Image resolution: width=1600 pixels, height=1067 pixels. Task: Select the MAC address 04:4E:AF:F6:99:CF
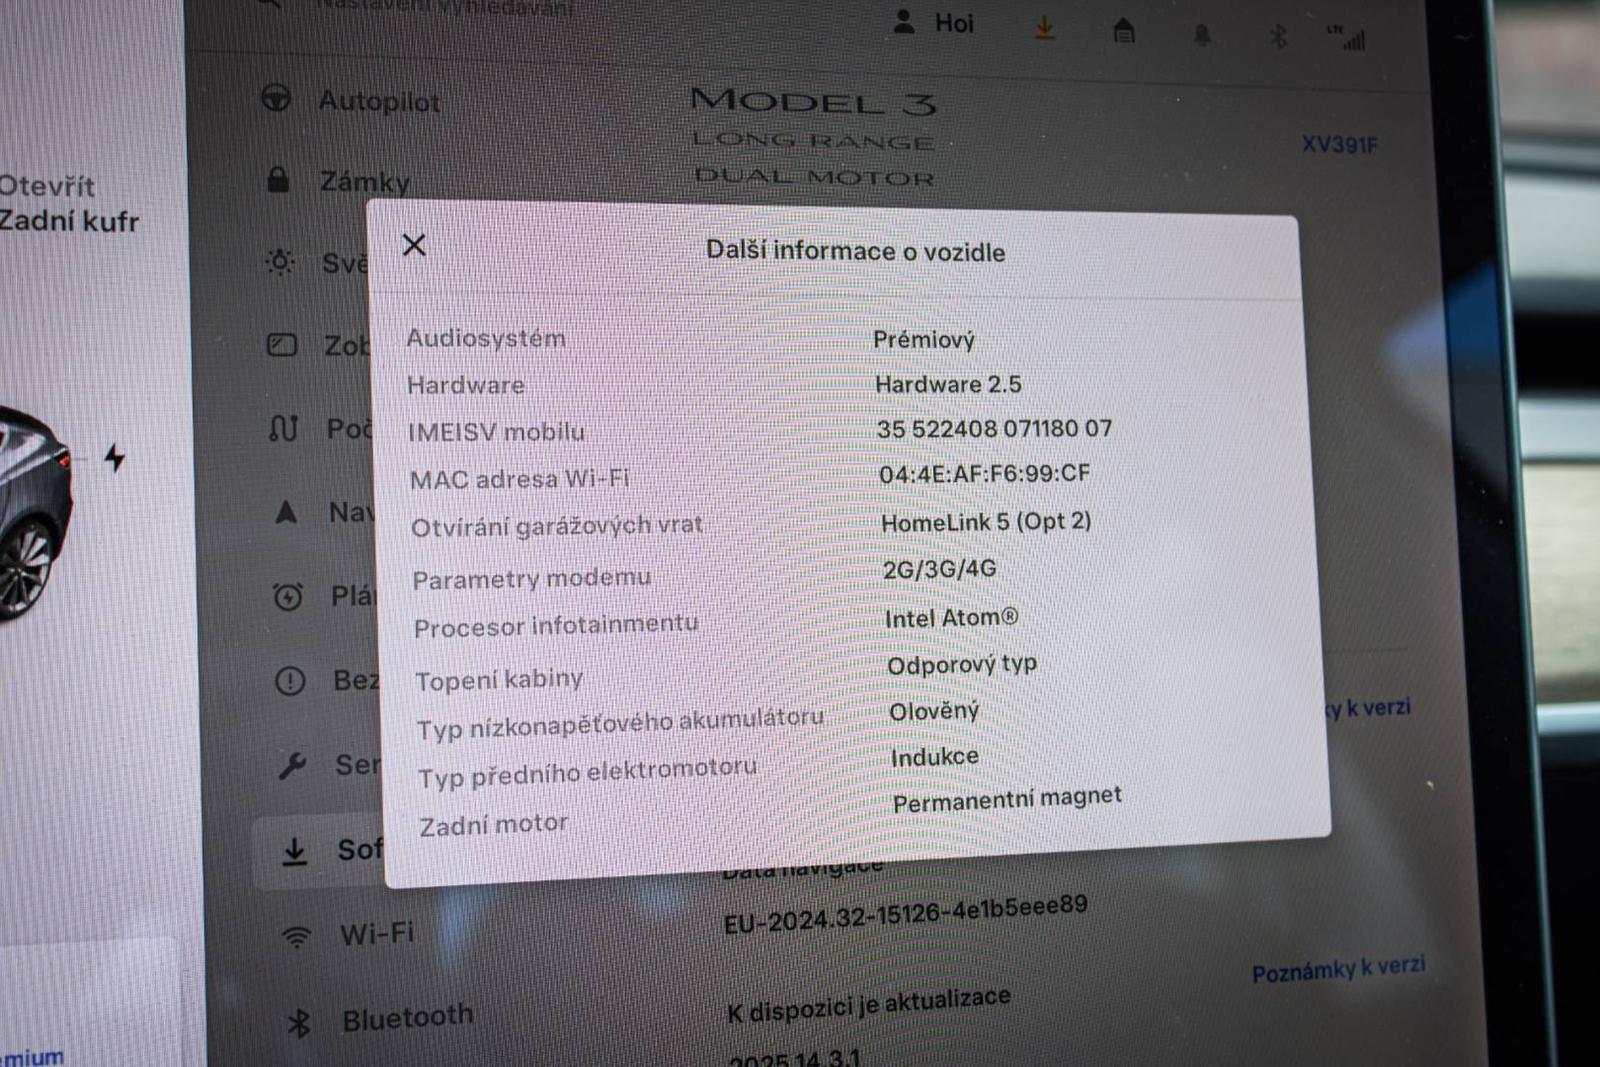click(x=985, y=474)
